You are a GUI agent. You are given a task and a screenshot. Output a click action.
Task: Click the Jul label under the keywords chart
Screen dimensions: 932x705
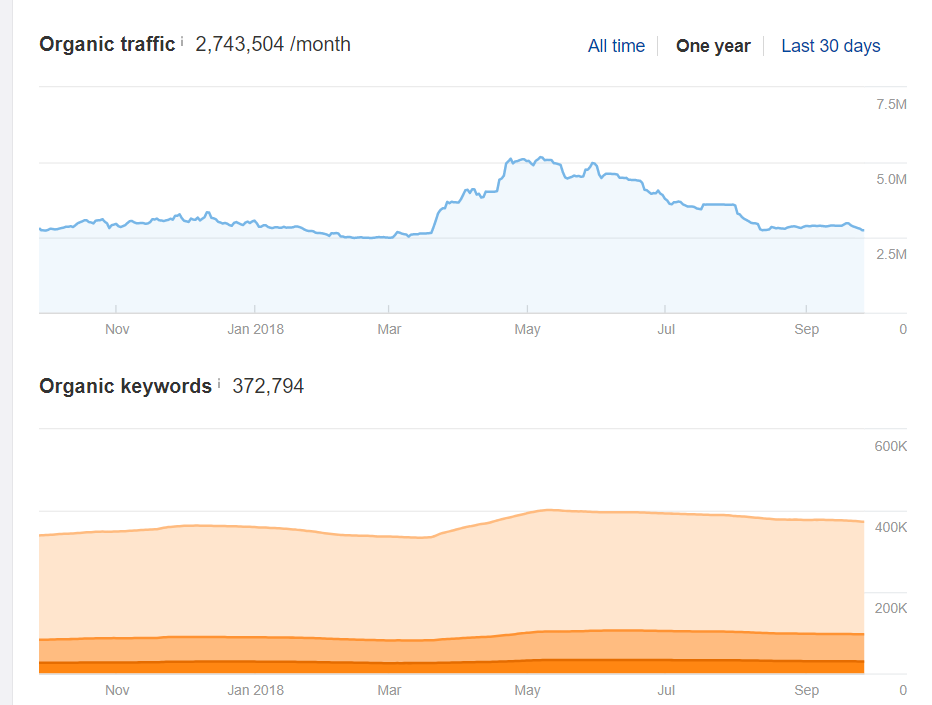point(666,690)
